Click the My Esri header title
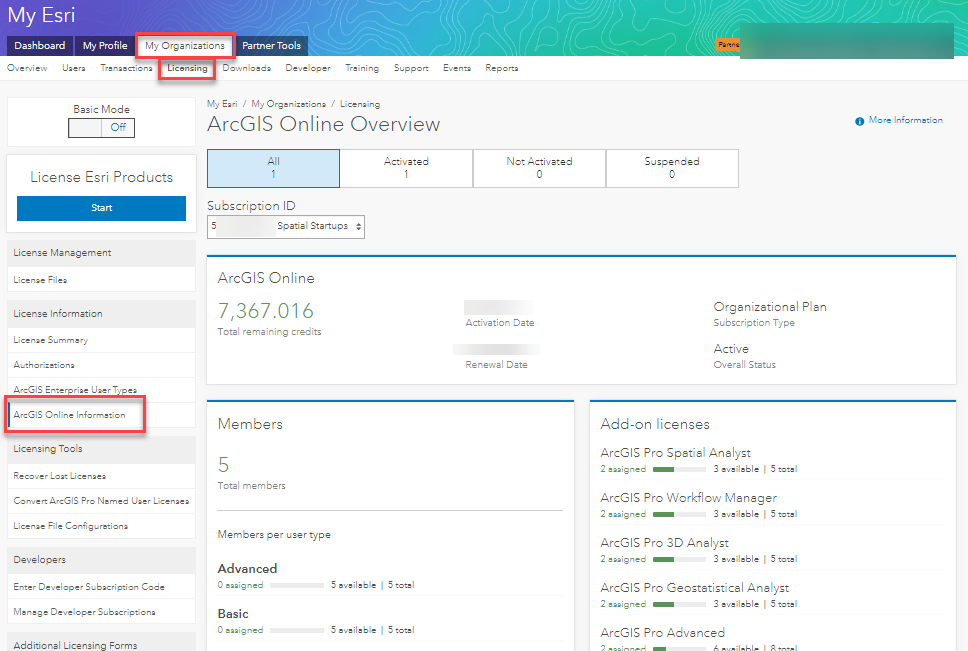Screen dimensions: 968x651 41,15
